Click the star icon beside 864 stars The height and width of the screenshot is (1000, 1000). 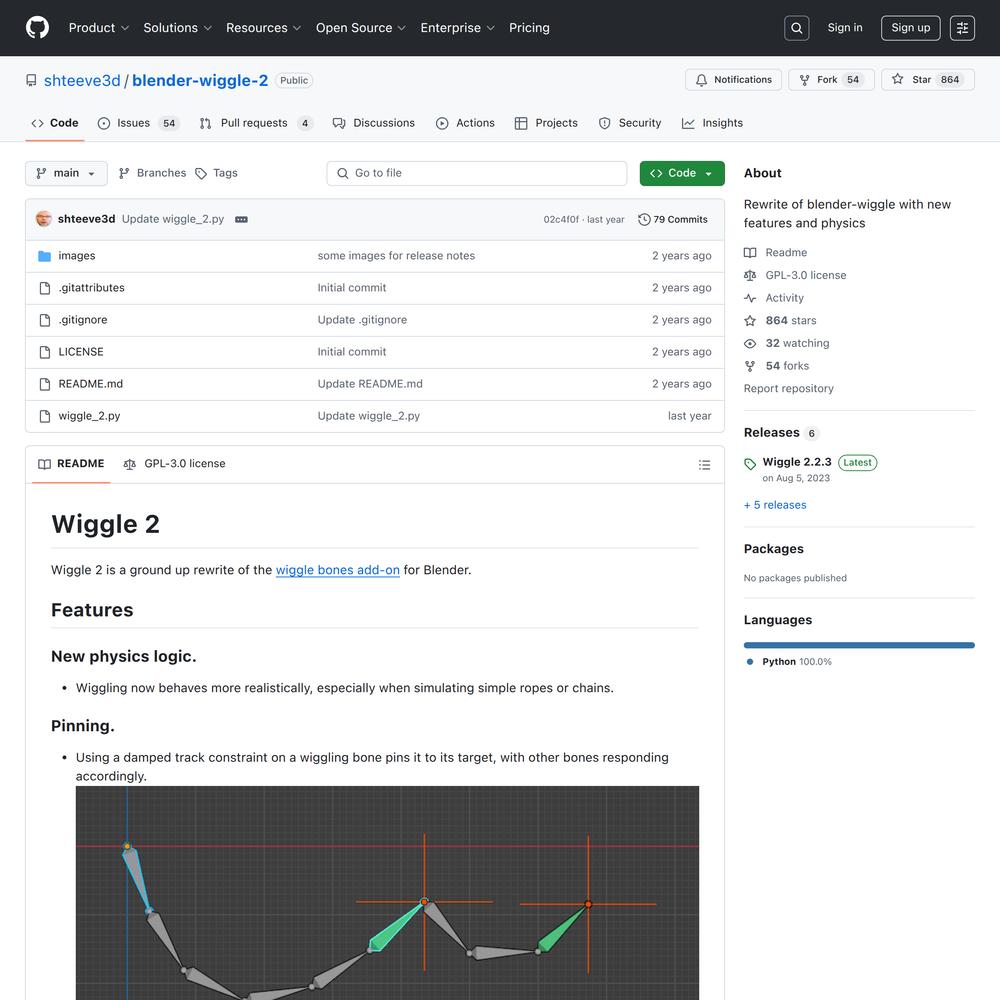click(x=750, y=320)
